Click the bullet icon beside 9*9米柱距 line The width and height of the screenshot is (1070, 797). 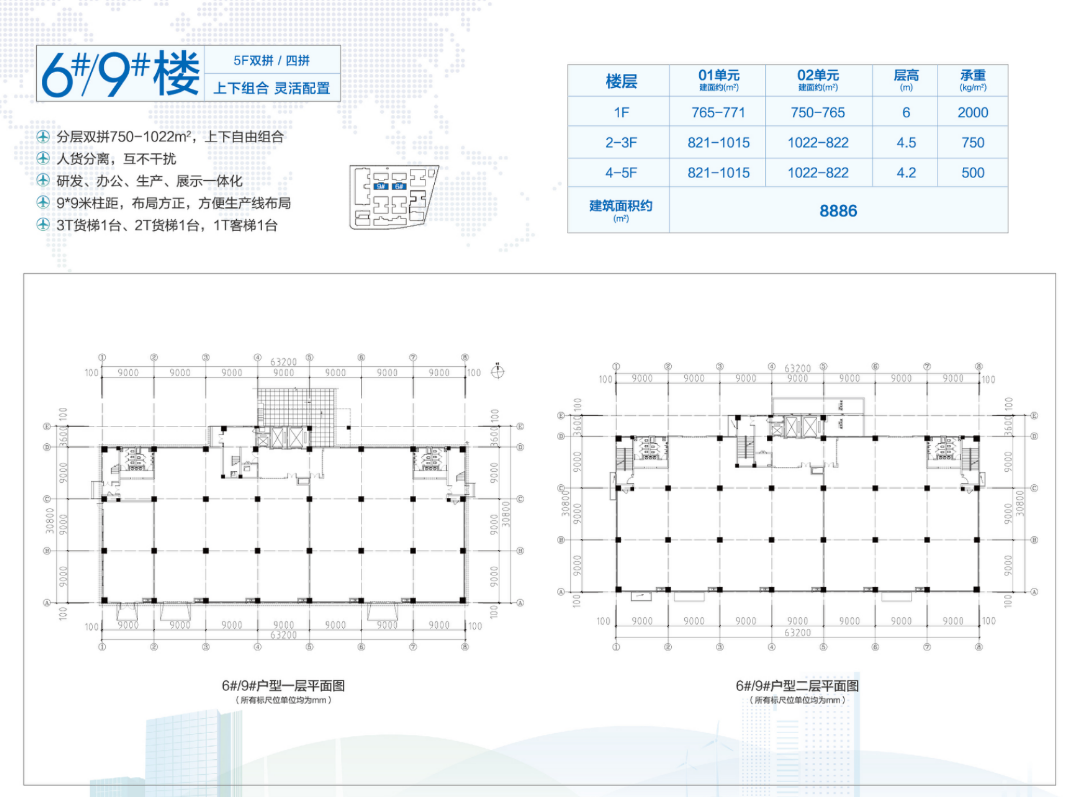tap(43, 203)
